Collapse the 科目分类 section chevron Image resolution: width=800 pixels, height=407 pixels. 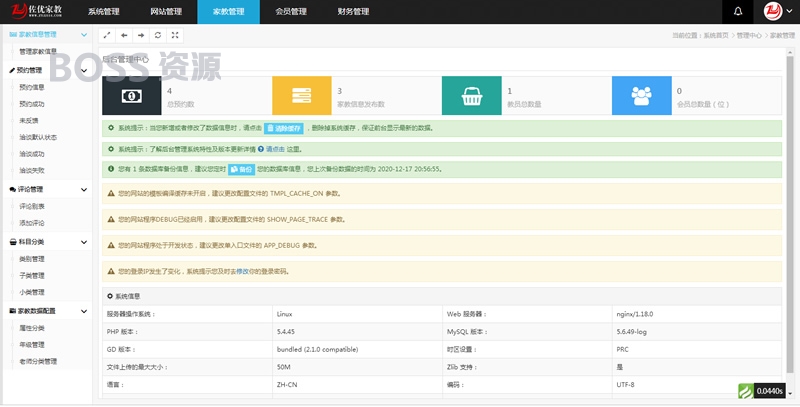84,242
